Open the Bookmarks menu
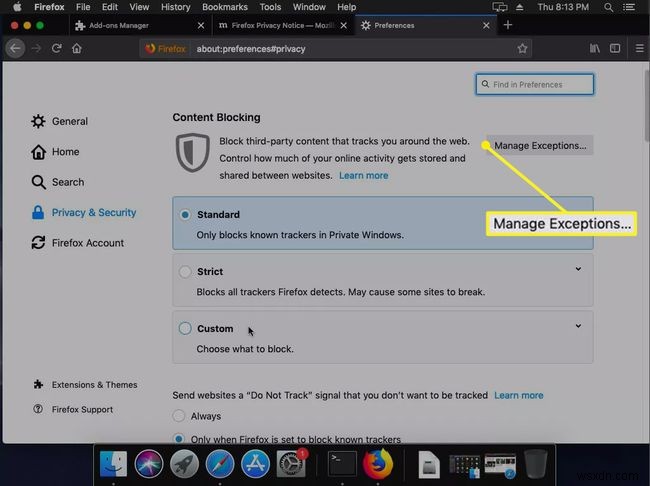 tap(225, 7)
